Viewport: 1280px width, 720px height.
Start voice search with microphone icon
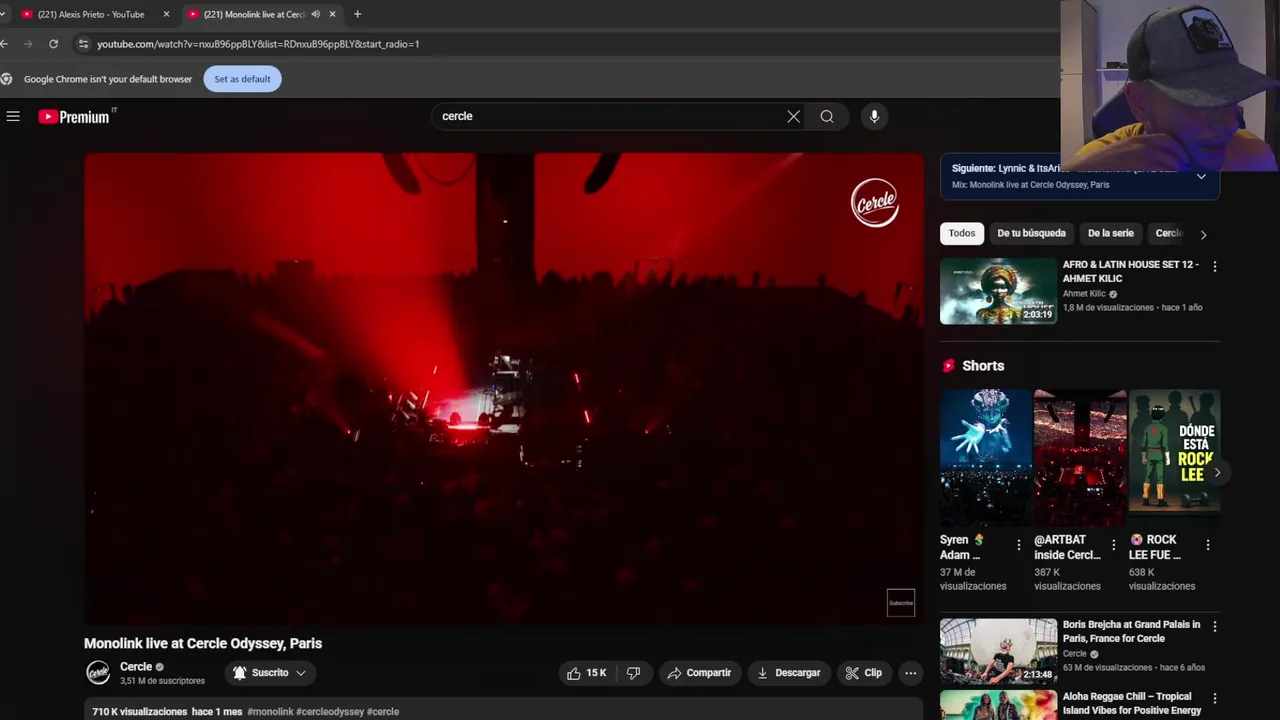874,116
